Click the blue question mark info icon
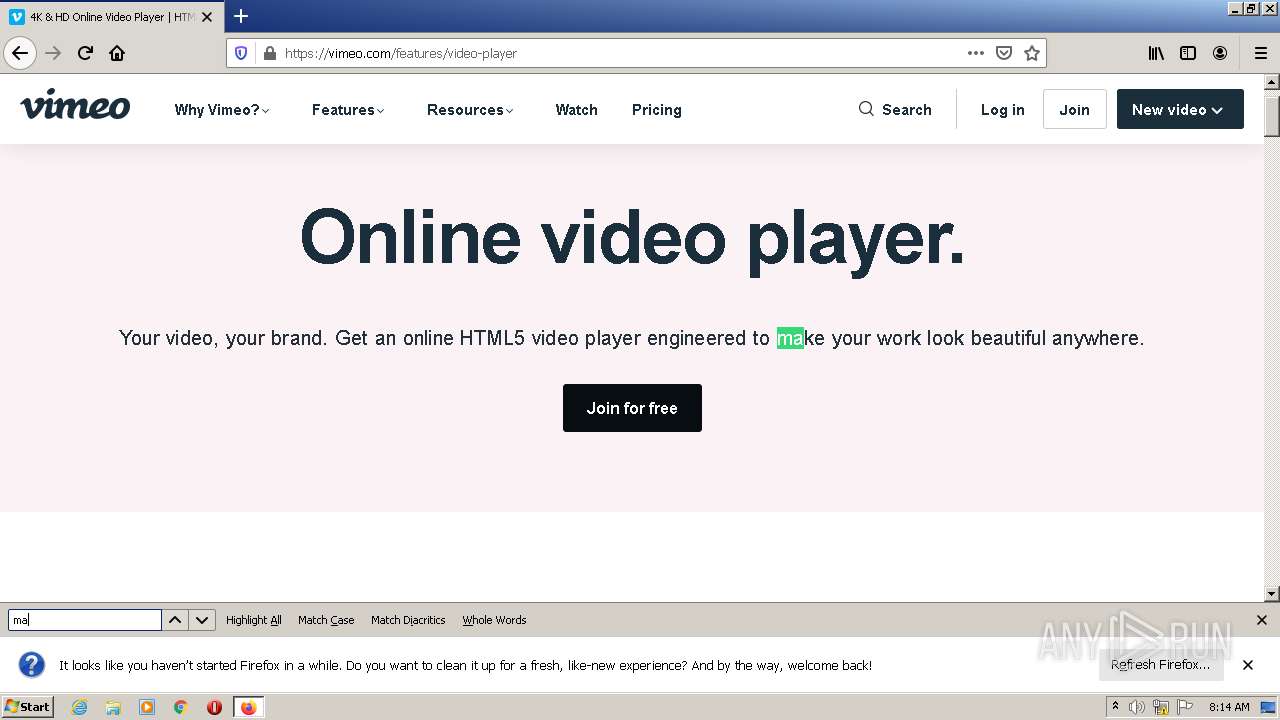 [x=32, y=665]
